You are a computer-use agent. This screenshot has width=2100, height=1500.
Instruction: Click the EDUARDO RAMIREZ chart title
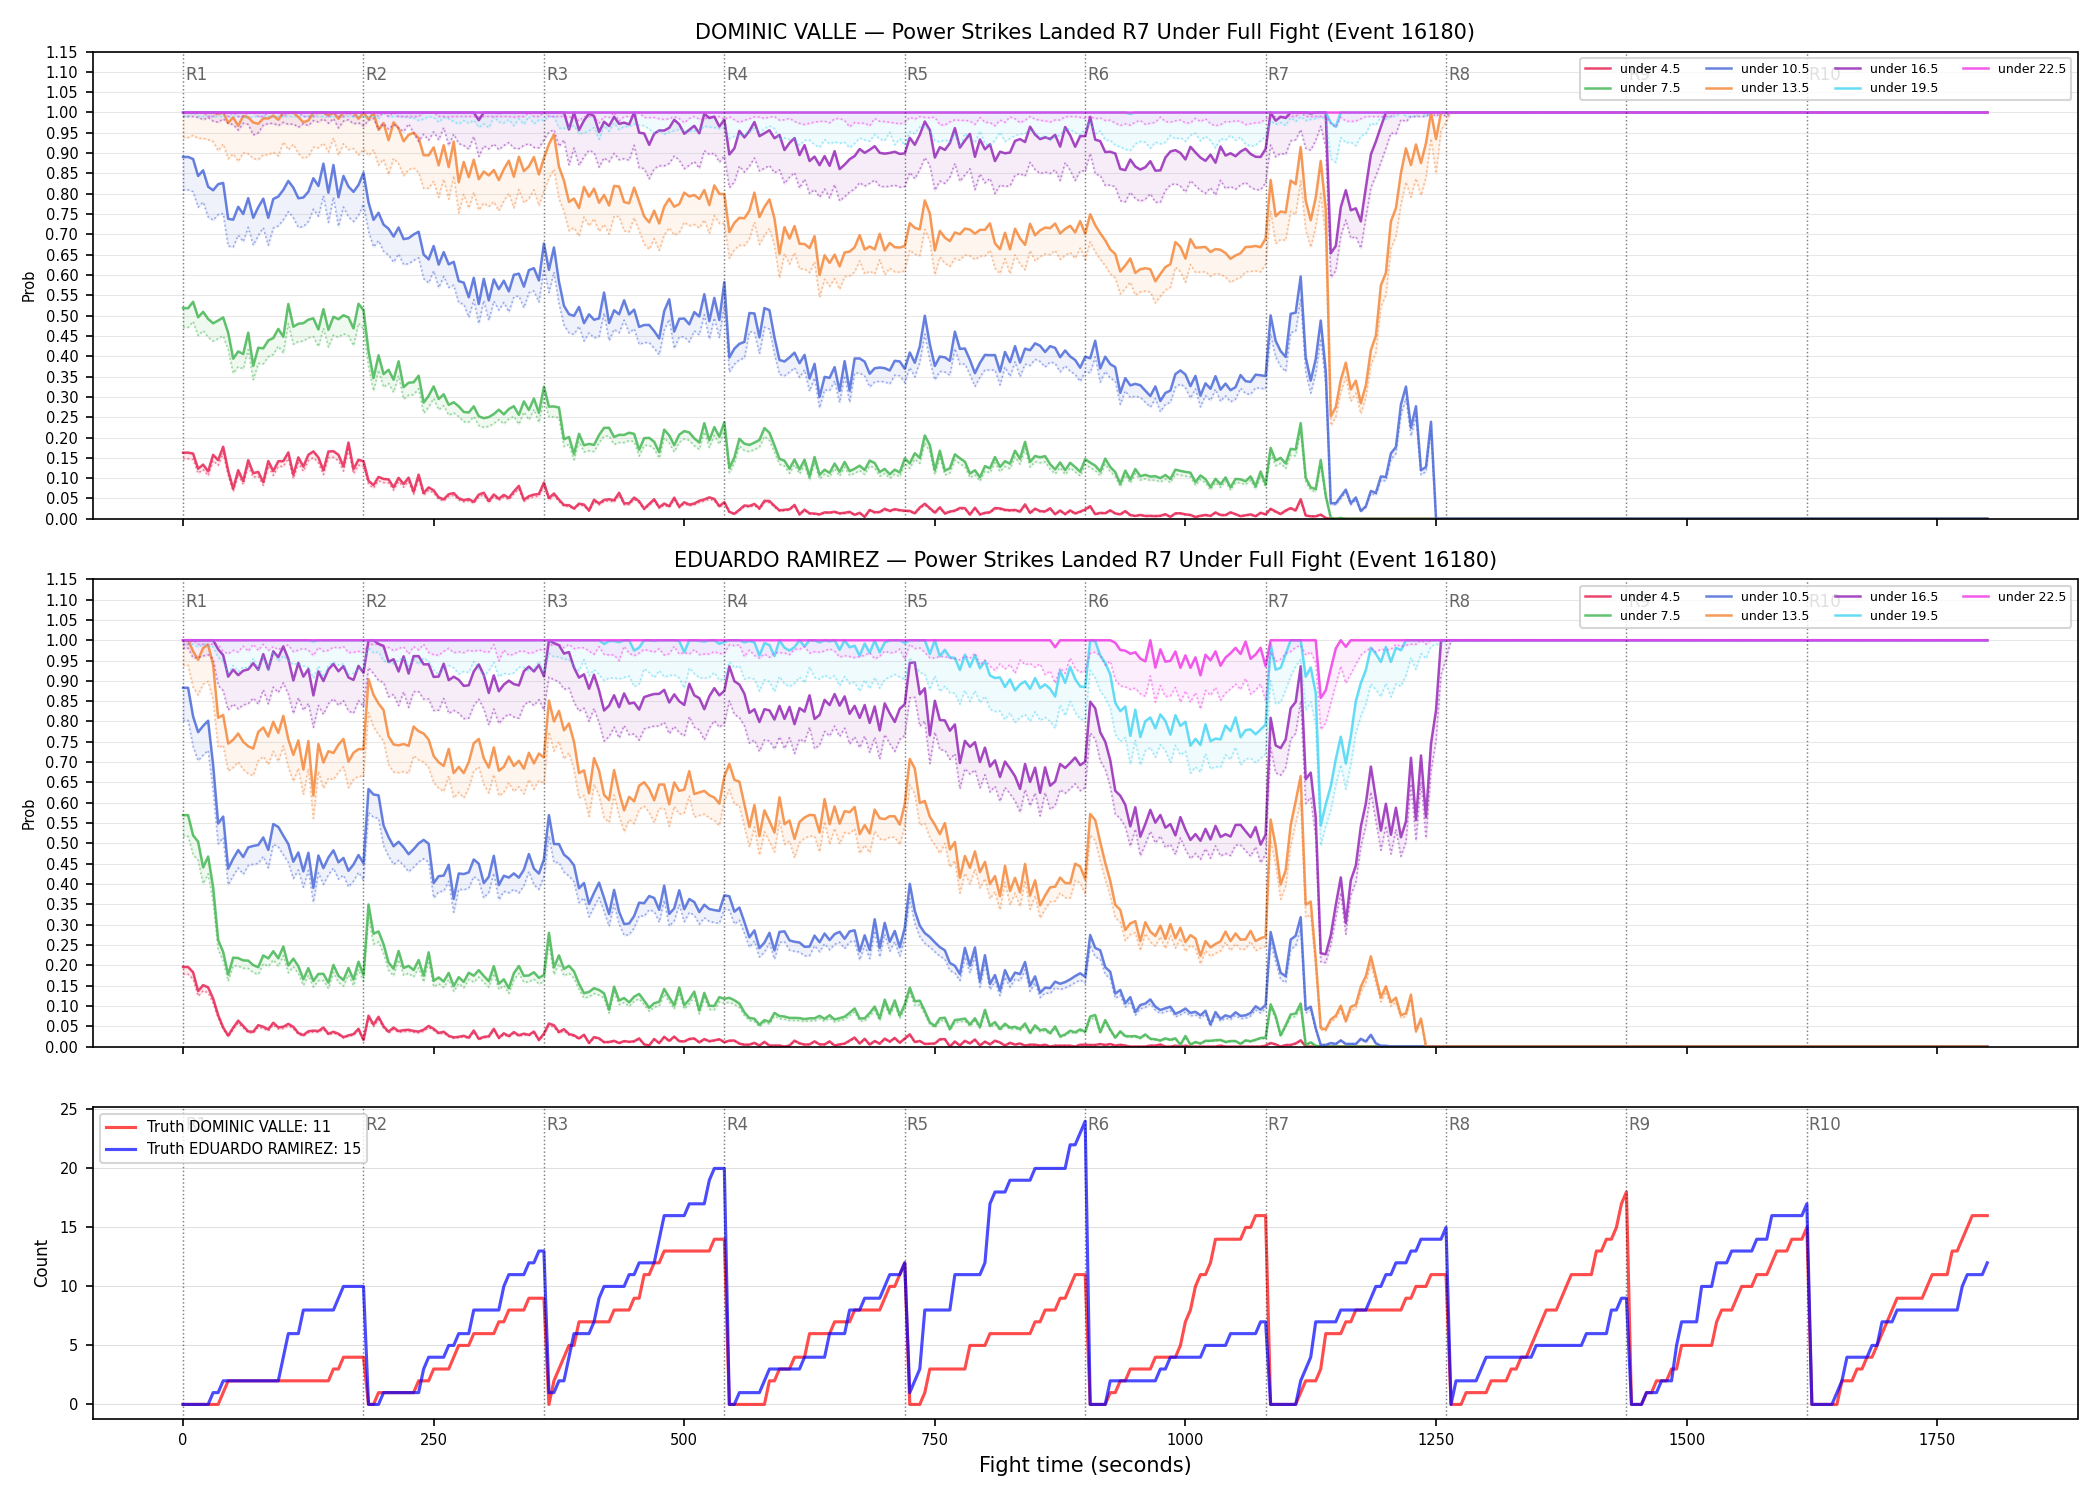pos(1084,560)
